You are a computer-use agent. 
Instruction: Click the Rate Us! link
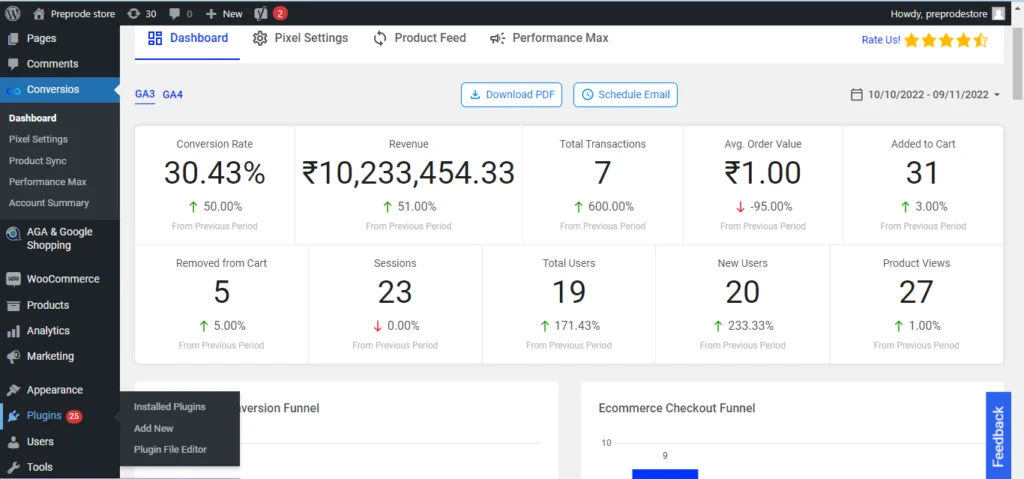[881, 40]
